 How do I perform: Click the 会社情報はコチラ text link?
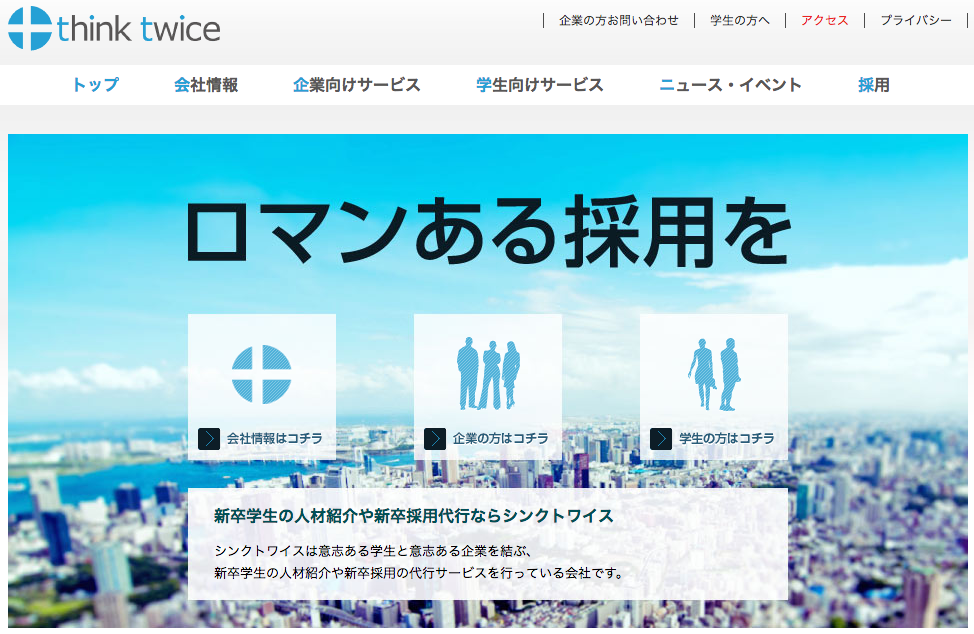click(274, 439)
